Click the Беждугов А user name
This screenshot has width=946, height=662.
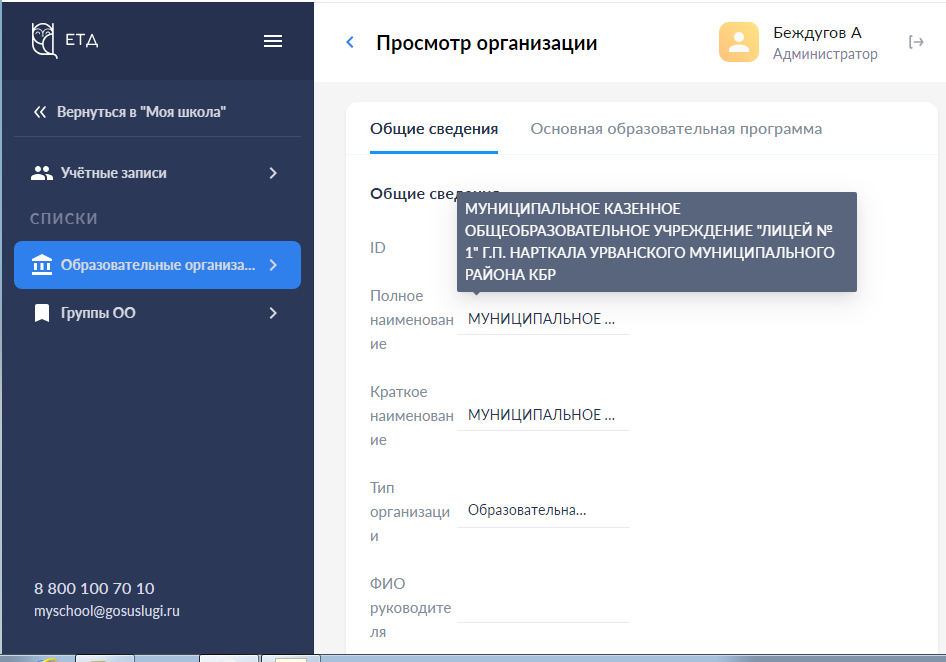[817, 33]
